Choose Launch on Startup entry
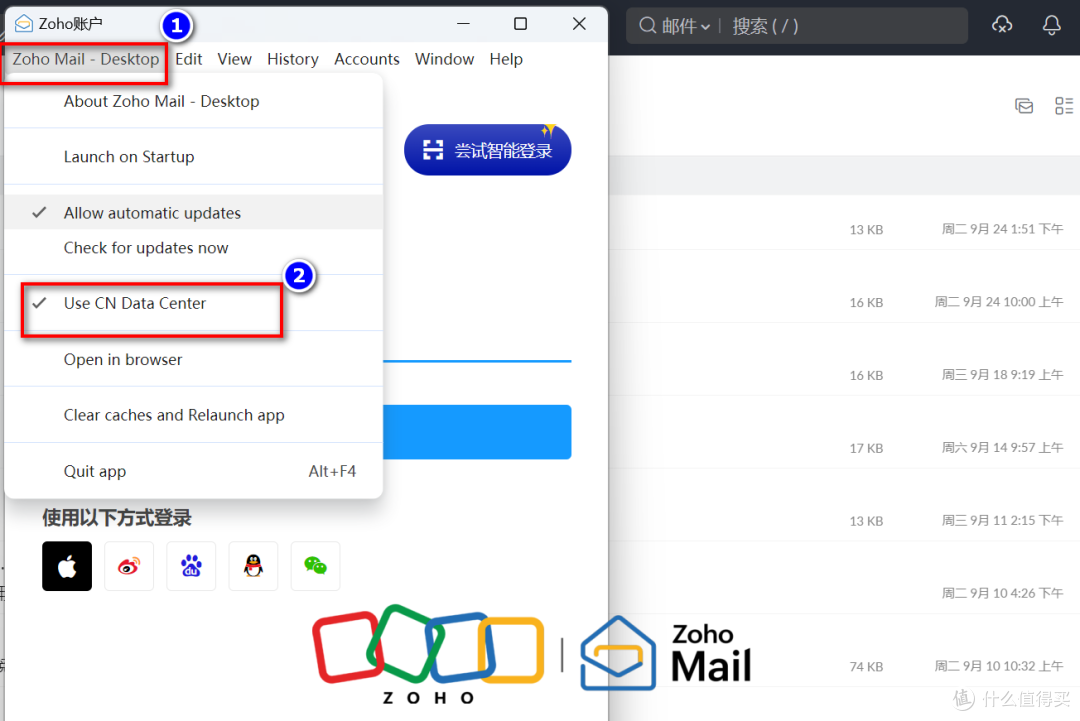1080x721 pixels. 194,156
